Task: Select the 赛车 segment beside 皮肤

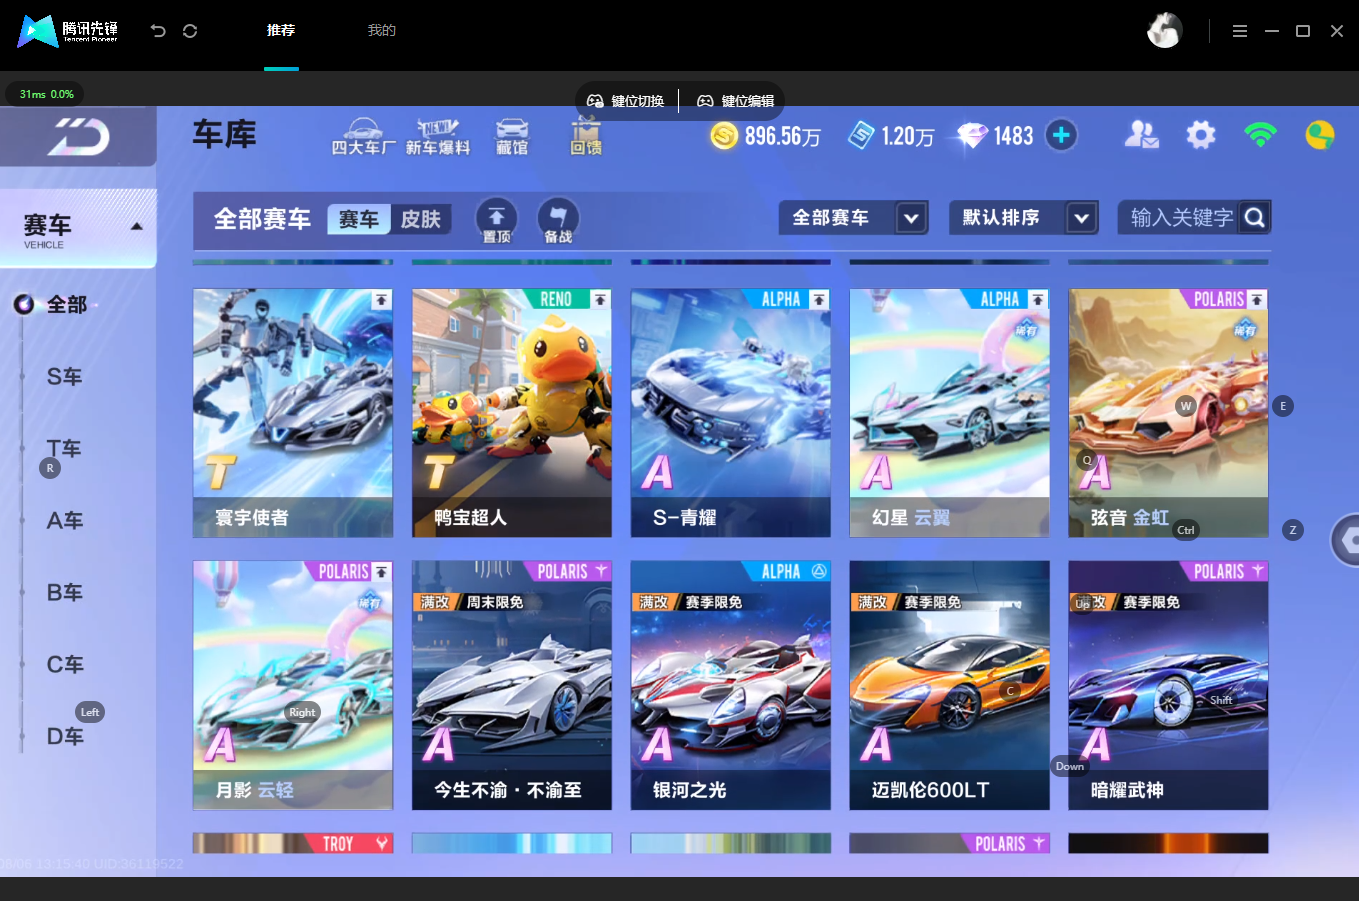Action: pos(359,219)
